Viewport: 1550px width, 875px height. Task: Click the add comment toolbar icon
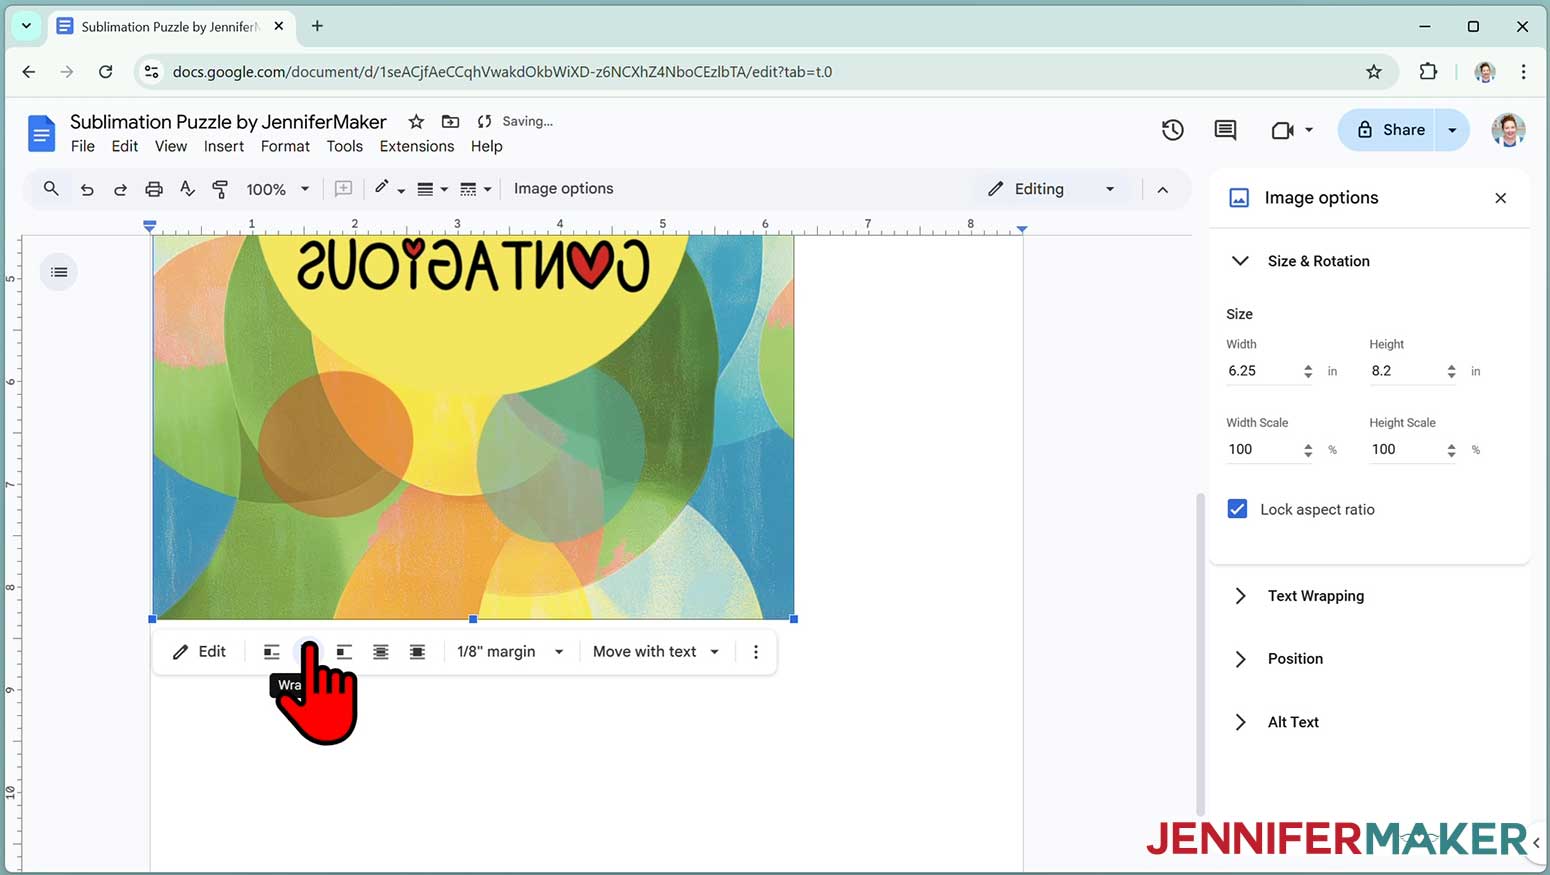point(343,189)
